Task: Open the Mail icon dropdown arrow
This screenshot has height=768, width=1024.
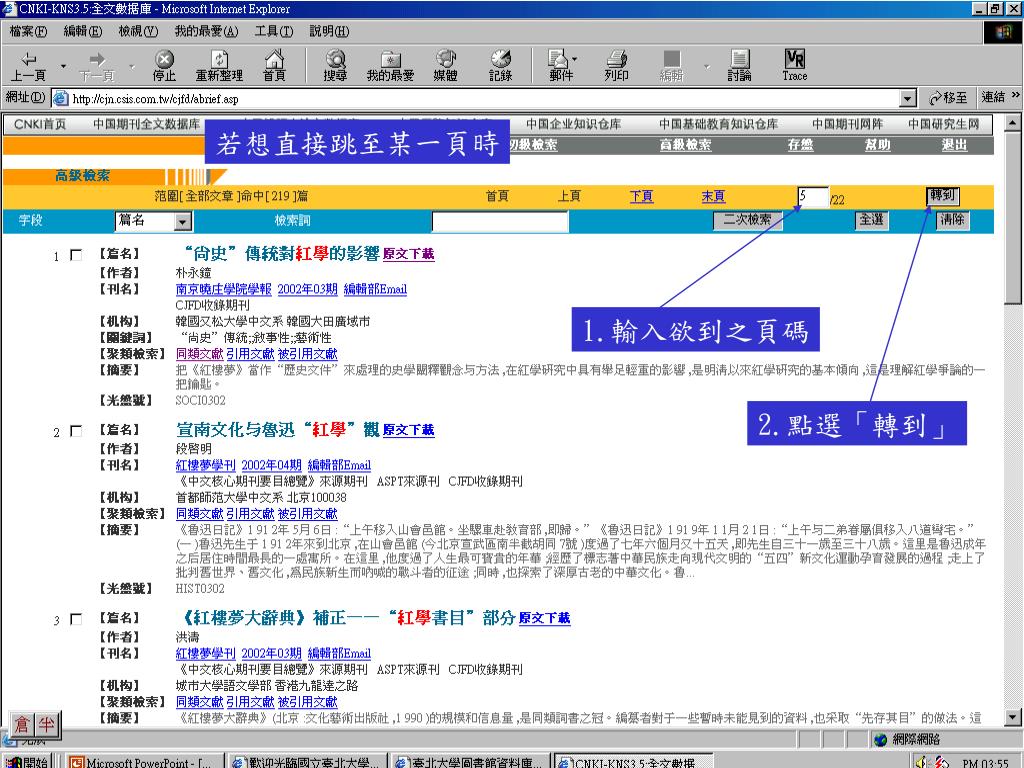Action: point(575,59)
